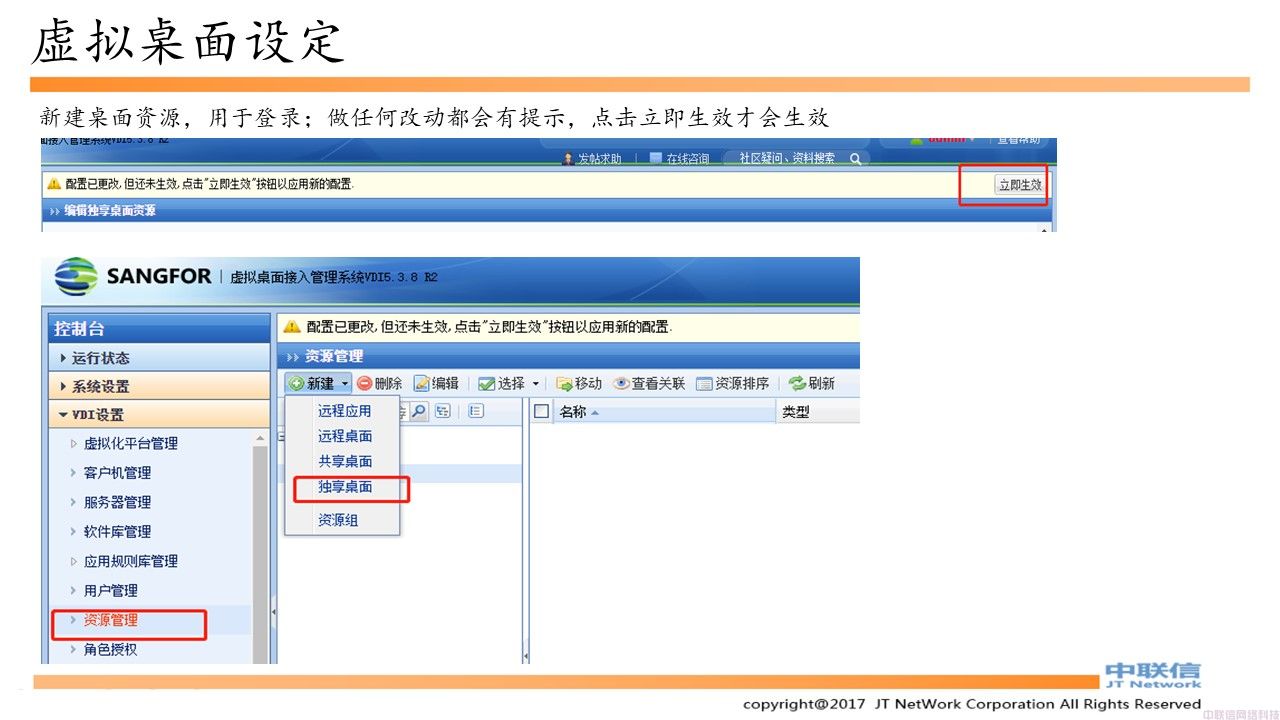The image size is (1280, 720).
Task: Open 应用规则库管理 in the sidebar
Action: (130, 561)
